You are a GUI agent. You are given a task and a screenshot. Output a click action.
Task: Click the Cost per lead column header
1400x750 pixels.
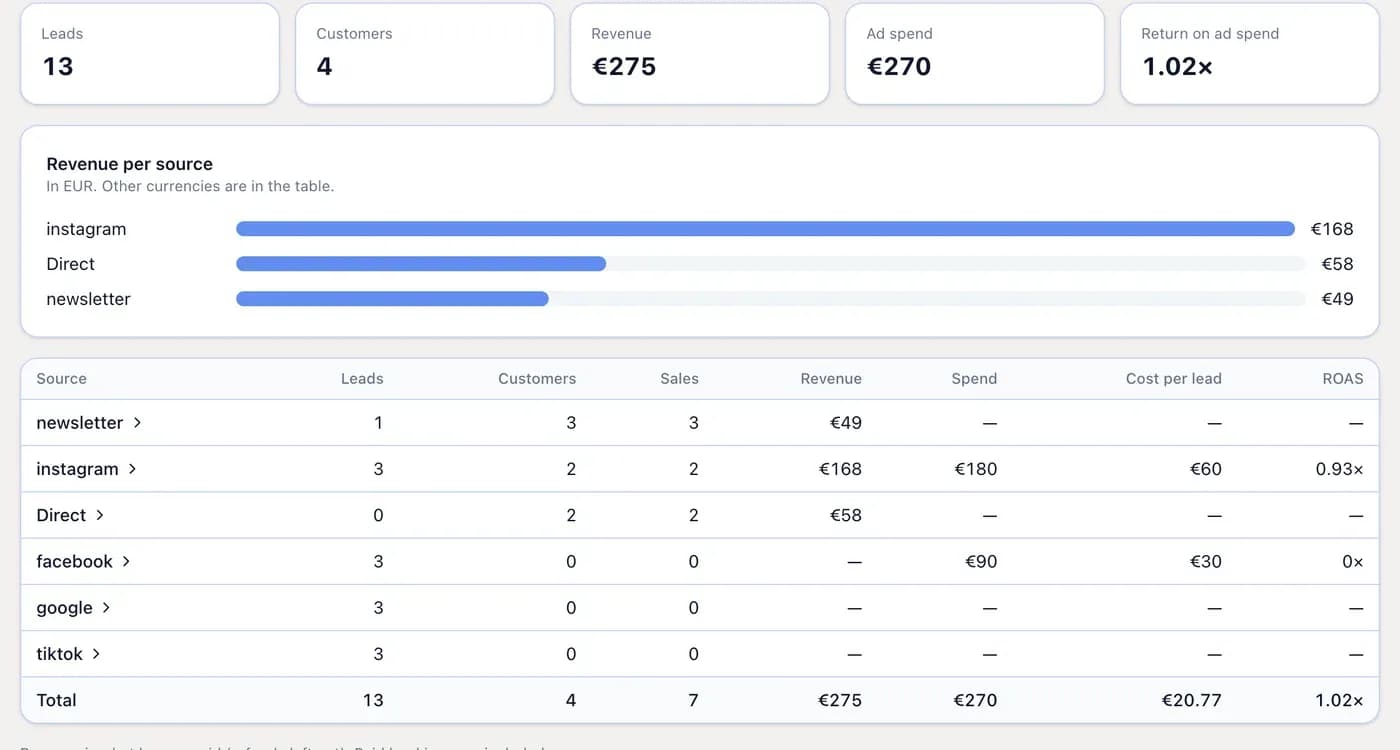click(x=1174, y=379)
